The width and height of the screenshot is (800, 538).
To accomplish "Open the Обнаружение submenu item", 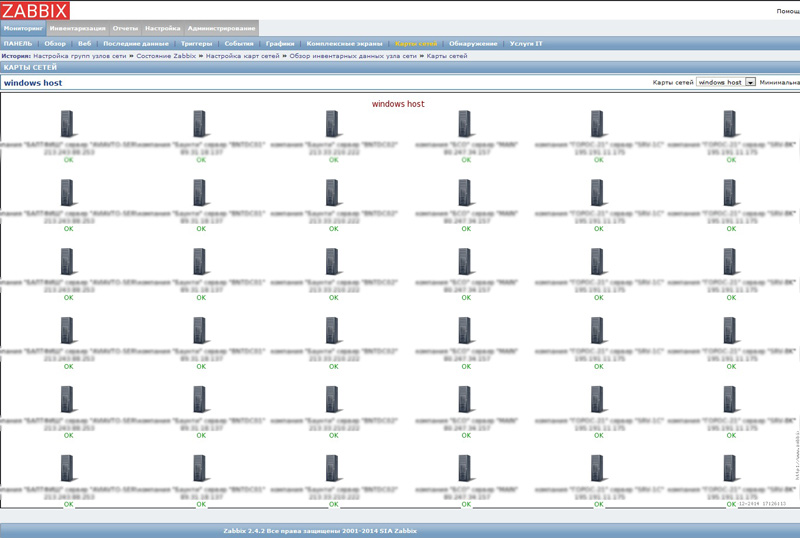I will (x=473, y=44).
